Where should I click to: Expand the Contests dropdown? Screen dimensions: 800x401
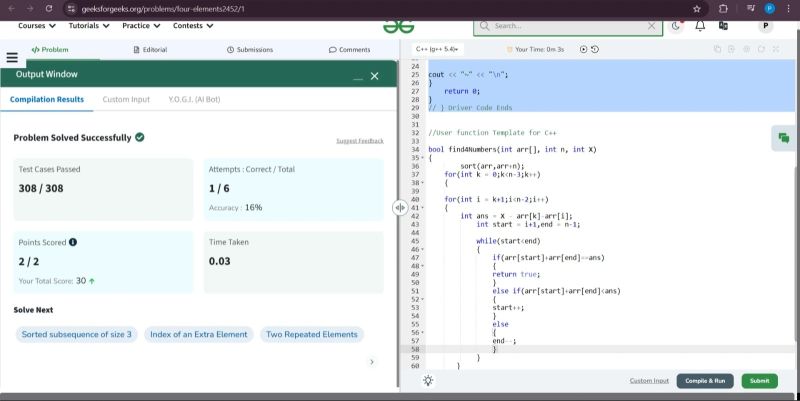[x=193, y=26]
